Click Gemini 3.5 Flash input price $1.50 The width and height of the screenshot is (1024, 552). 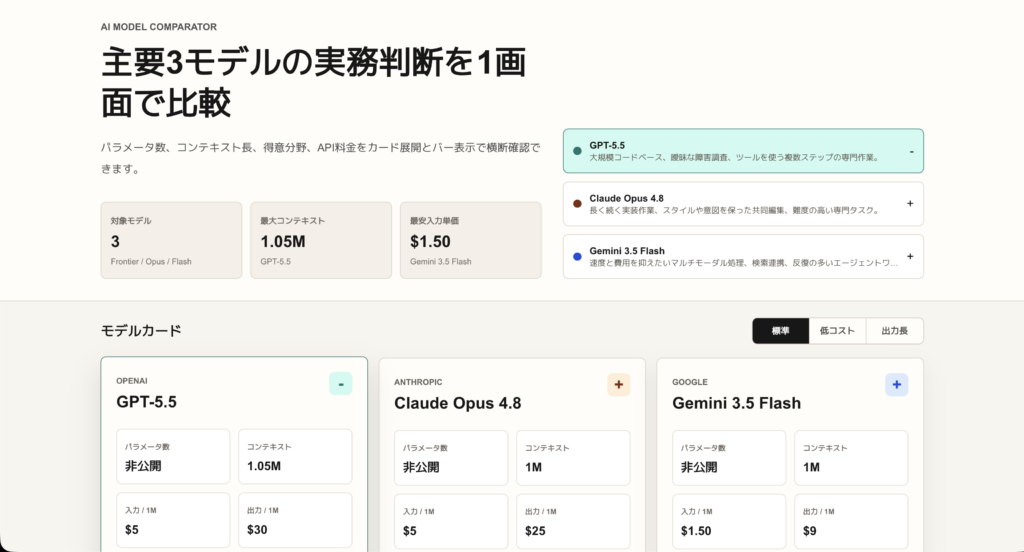pyautogui.click(x=696, y=531)
